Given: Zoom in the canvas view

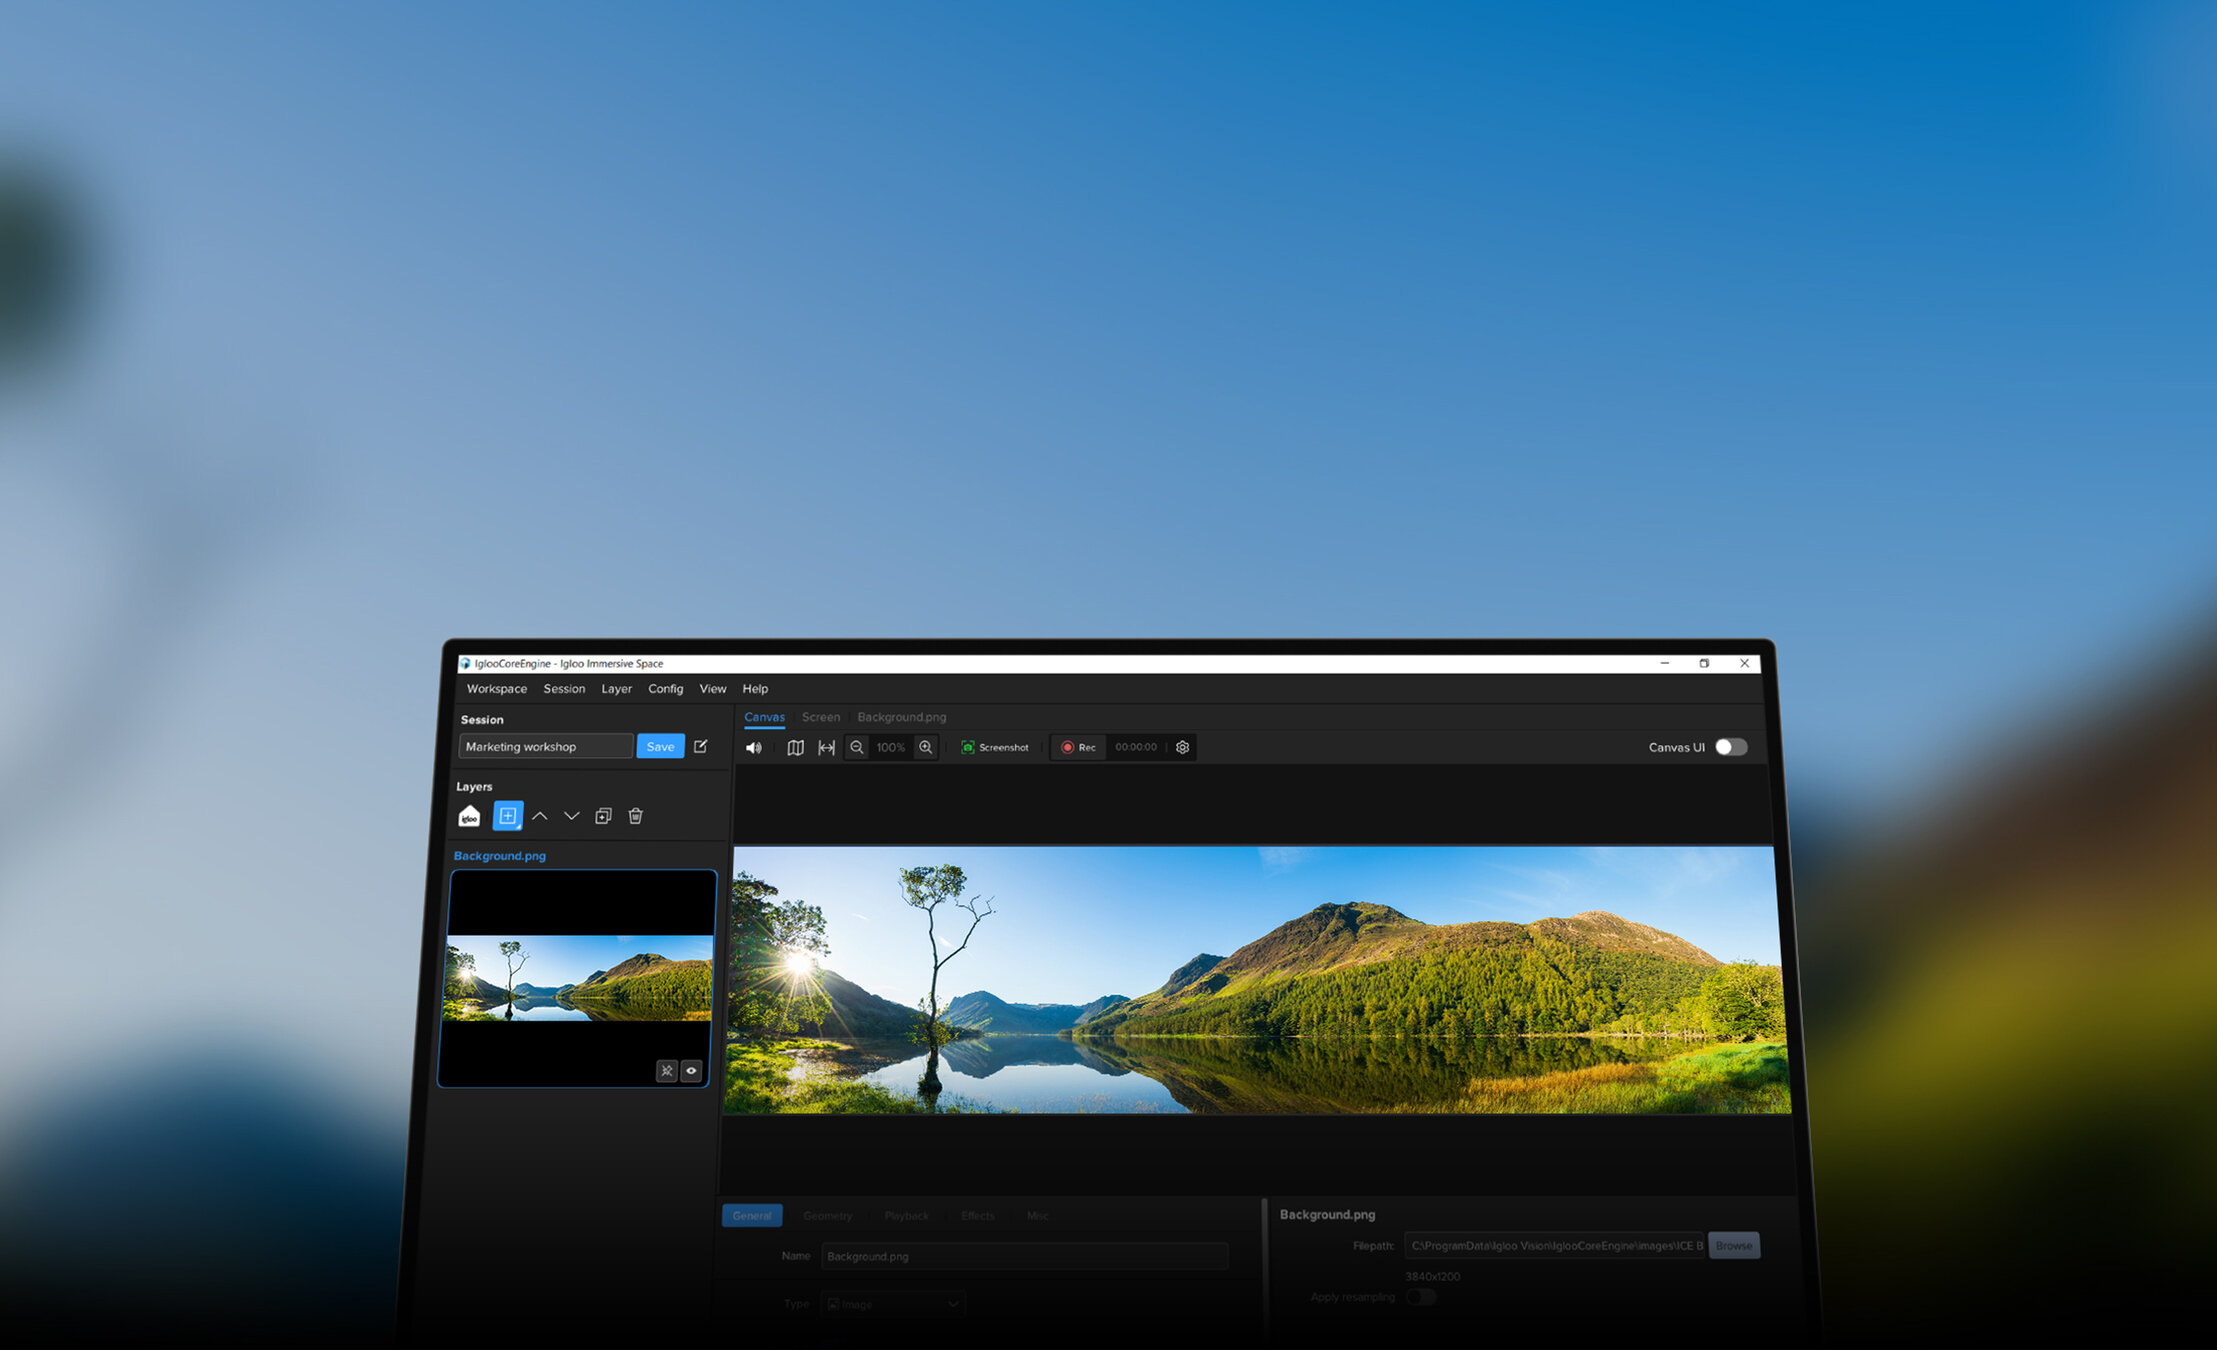Looking at the screenshot, I should click(926, 748).
